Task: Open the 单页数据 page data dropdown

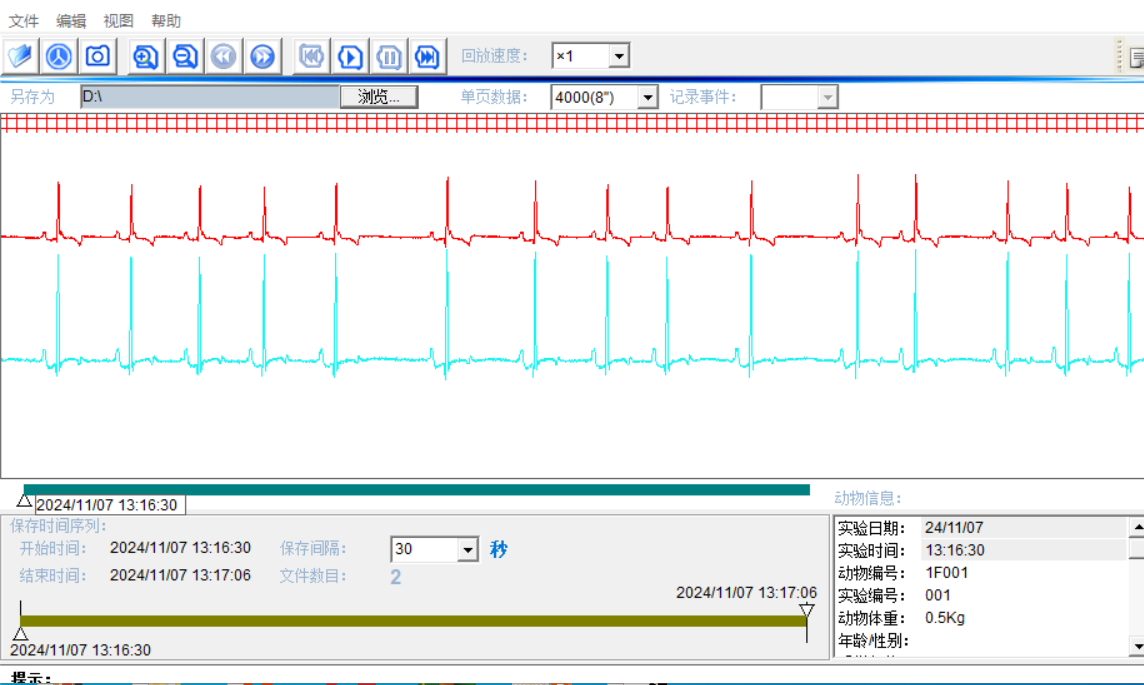Action: [647, 97]
